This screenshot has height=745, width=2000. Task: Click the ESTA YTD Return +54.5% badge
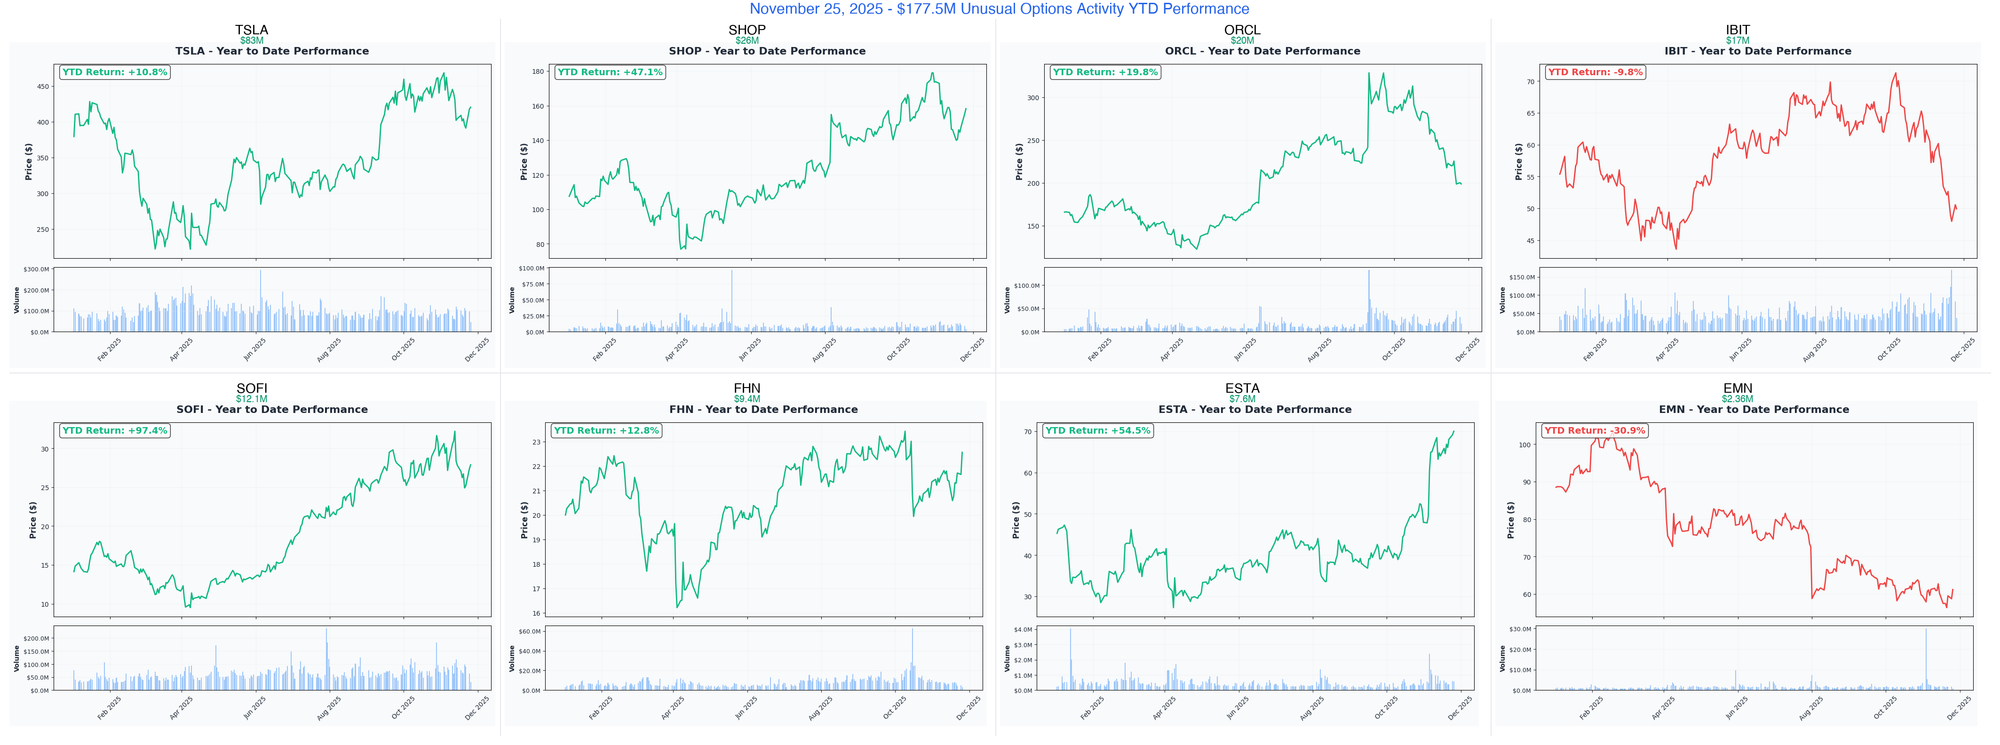click(x=1097, y=431)
